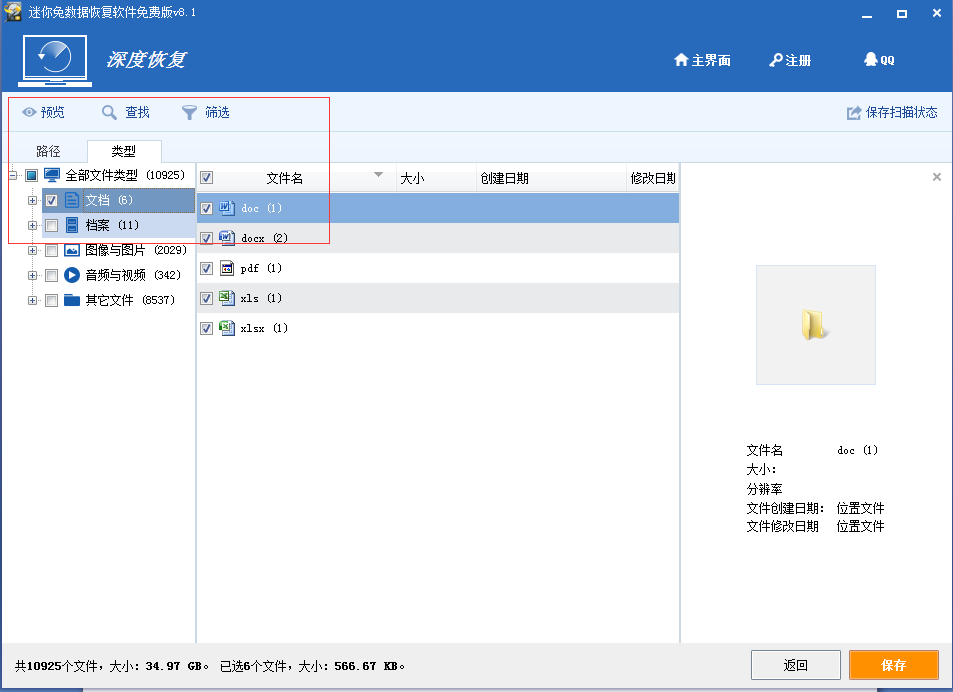
Task: Sort by the 大小 column header
Action: (436, 178)
